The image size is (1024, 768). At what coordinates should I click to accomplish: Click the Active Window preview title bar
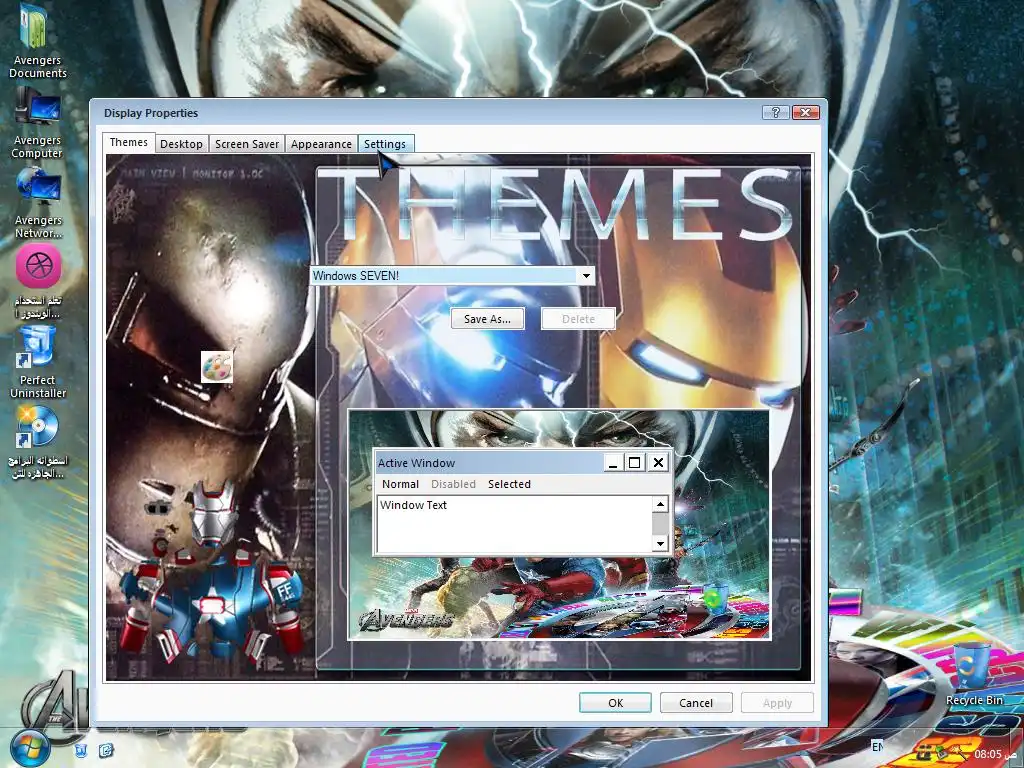pos(488,463)
